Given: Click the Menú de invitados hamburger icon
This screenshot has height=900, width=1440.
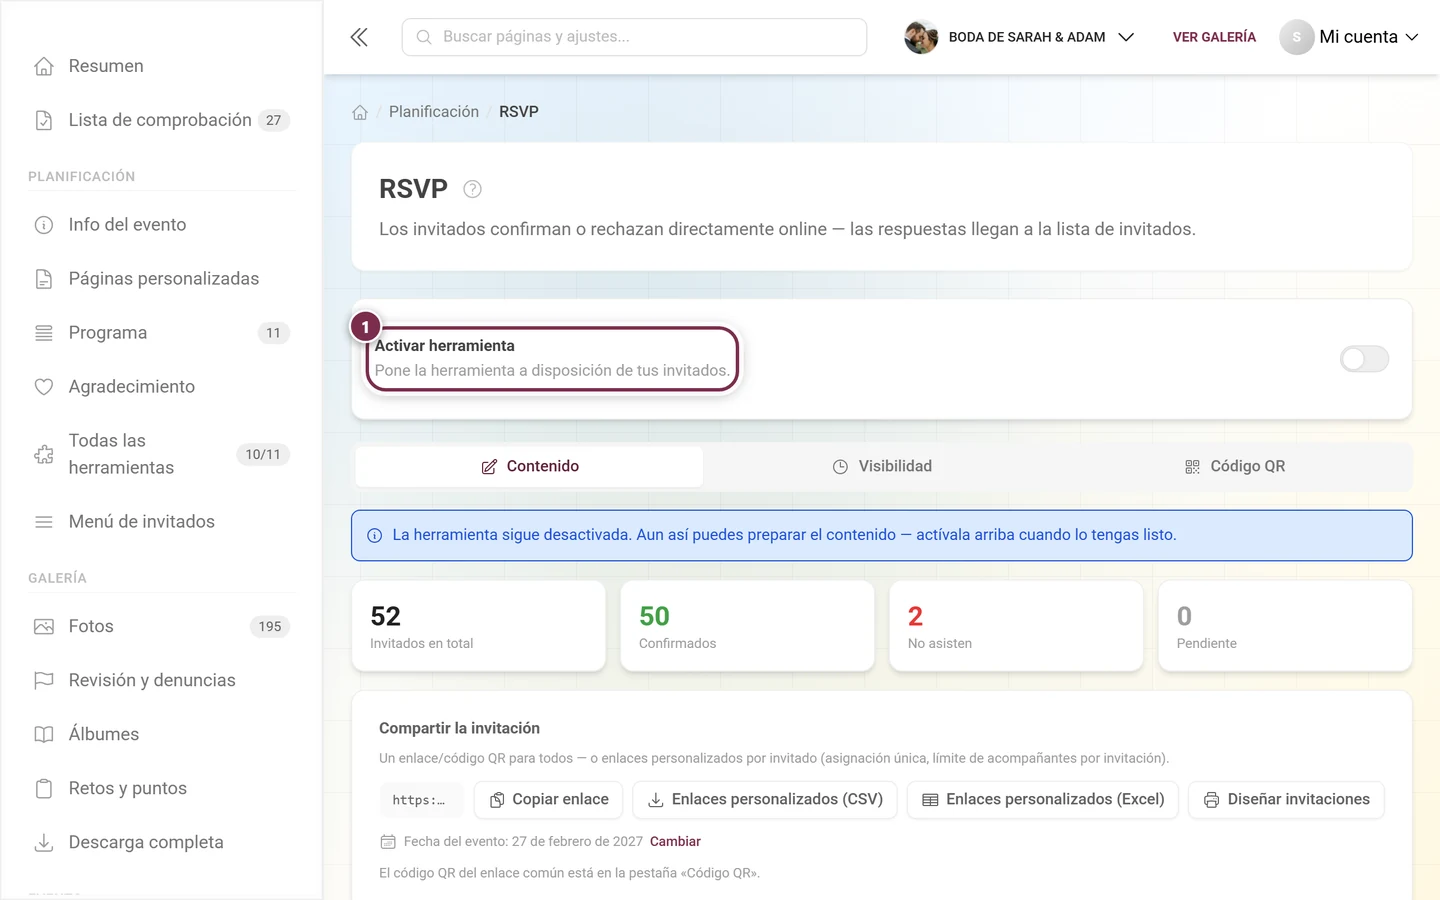Looking at the screenshot, I should [44, 522].
